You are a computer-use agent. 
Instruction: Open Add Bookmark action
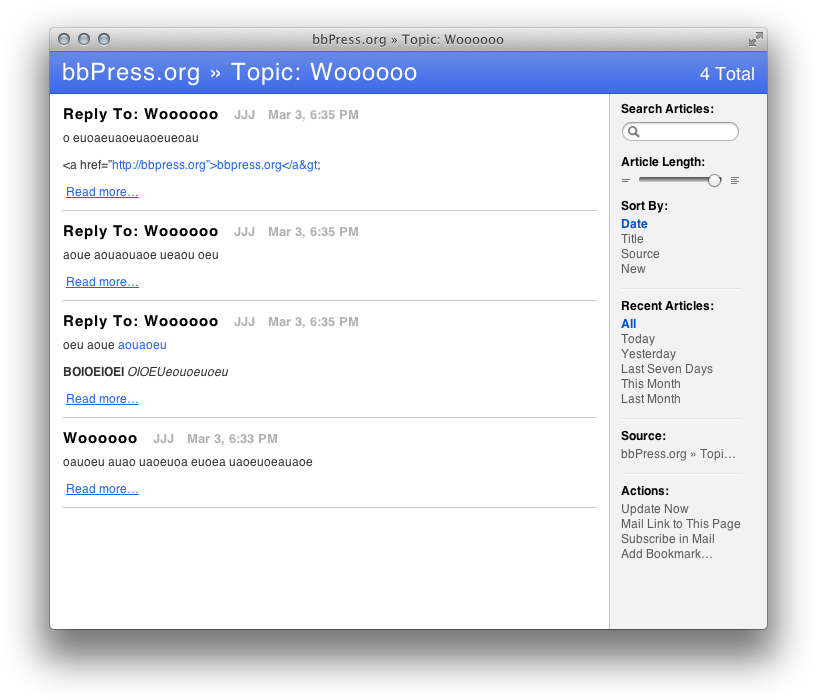[x=666, y=554]
